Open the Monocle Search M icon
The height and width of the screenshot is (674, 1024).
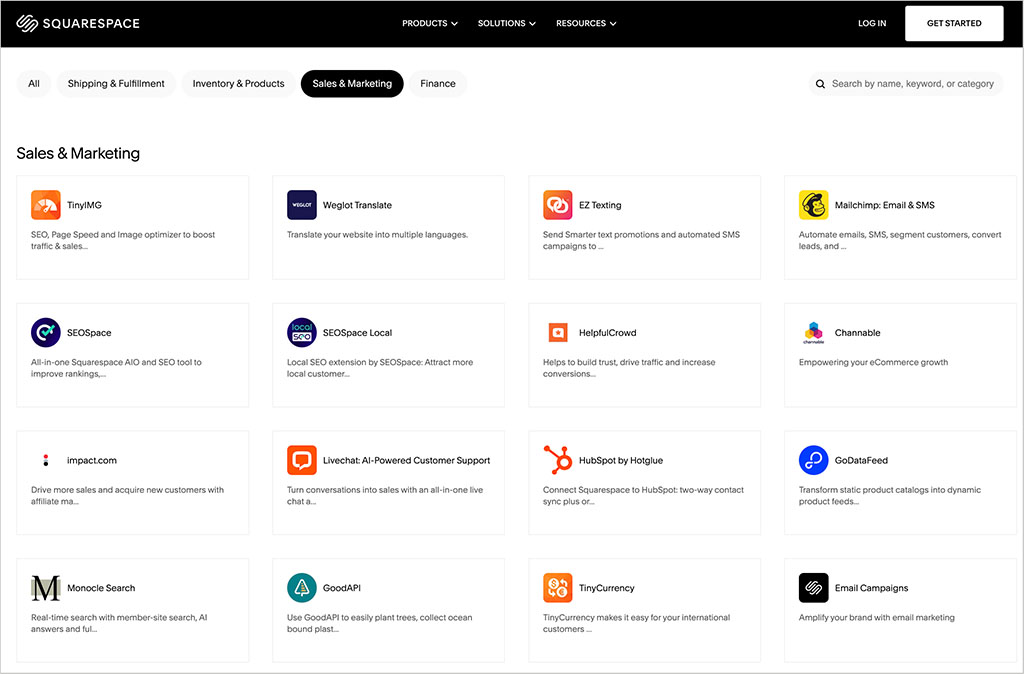click(x=46, y=588)
